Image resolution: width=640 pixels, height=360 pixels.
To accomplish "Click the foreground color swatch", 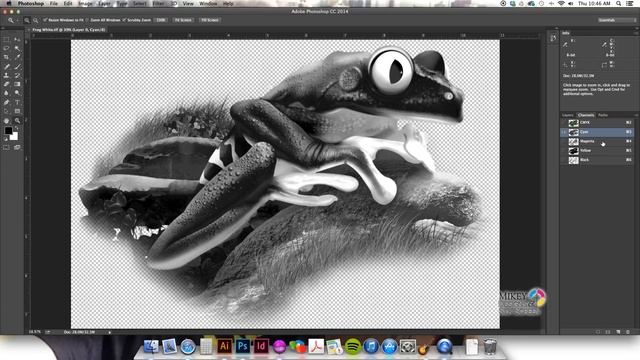I will (x=8, y=131).
